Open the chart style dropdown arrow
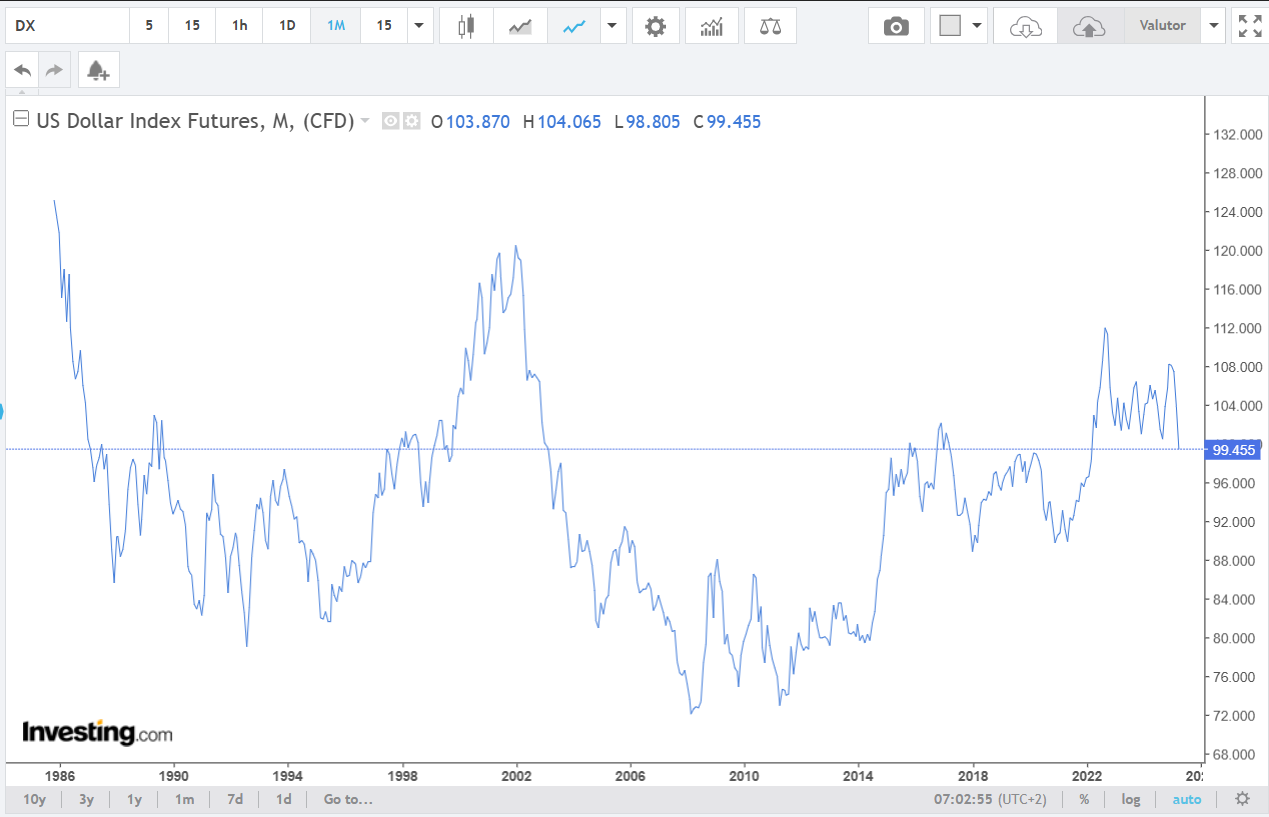 click(x=611, y=26)
